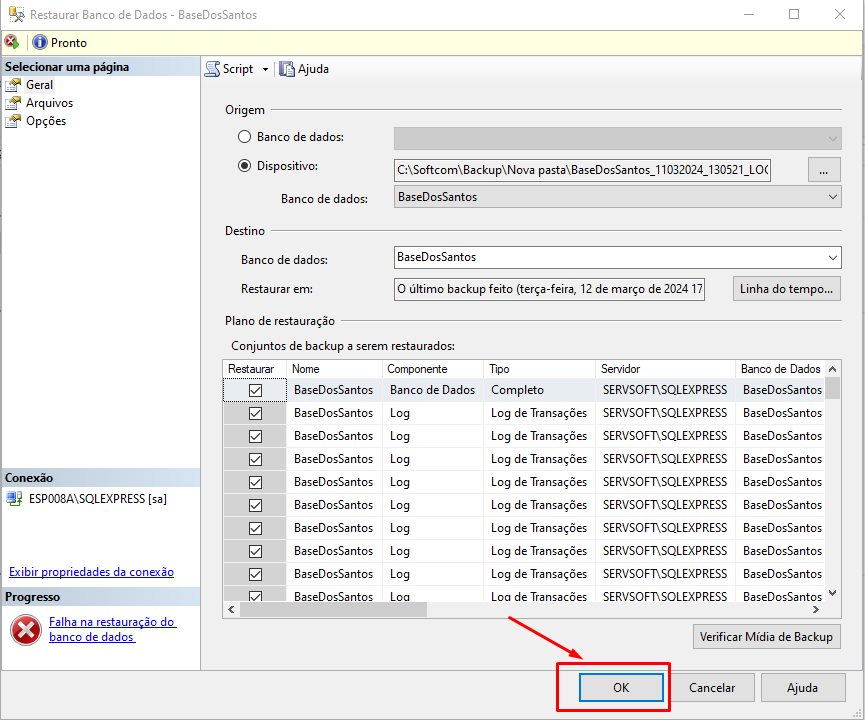865x720 pixels.
Task: Expand the Script dropdown arrow
Action: (x=266, y=69)
